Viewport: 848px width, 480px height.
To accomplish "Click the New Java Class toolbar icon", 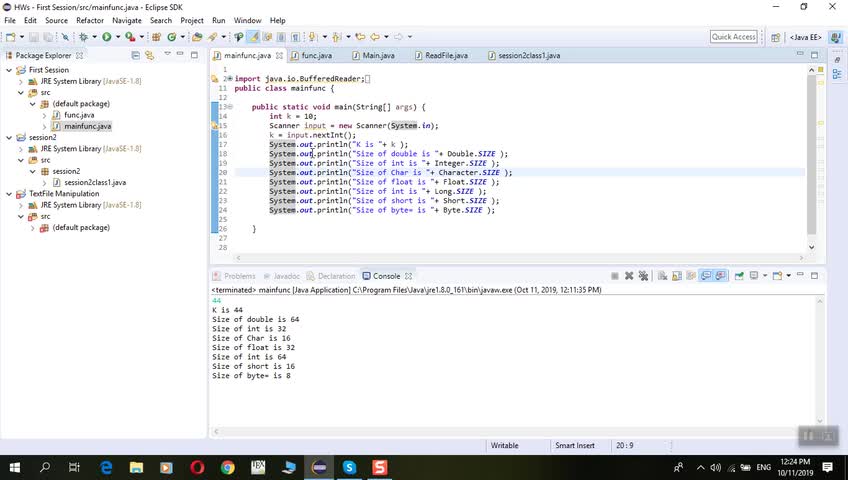I will [171, 37].
